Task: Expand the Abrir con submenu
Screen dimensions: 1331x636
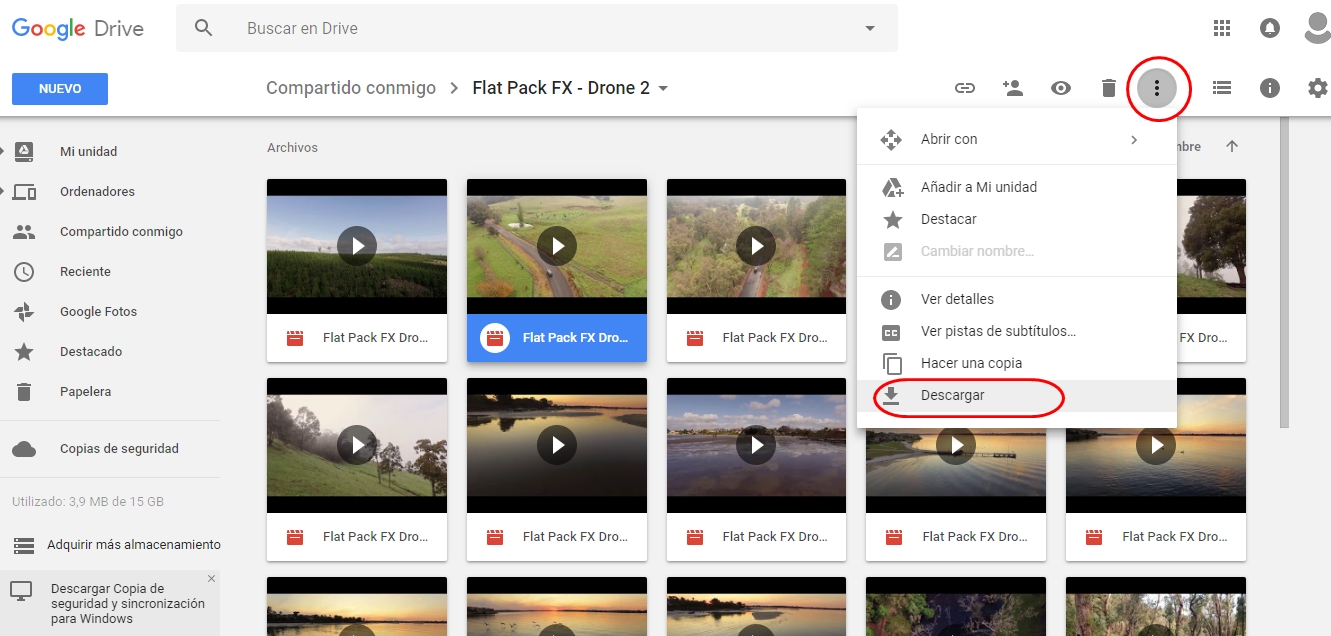Action: (1017, 139)
